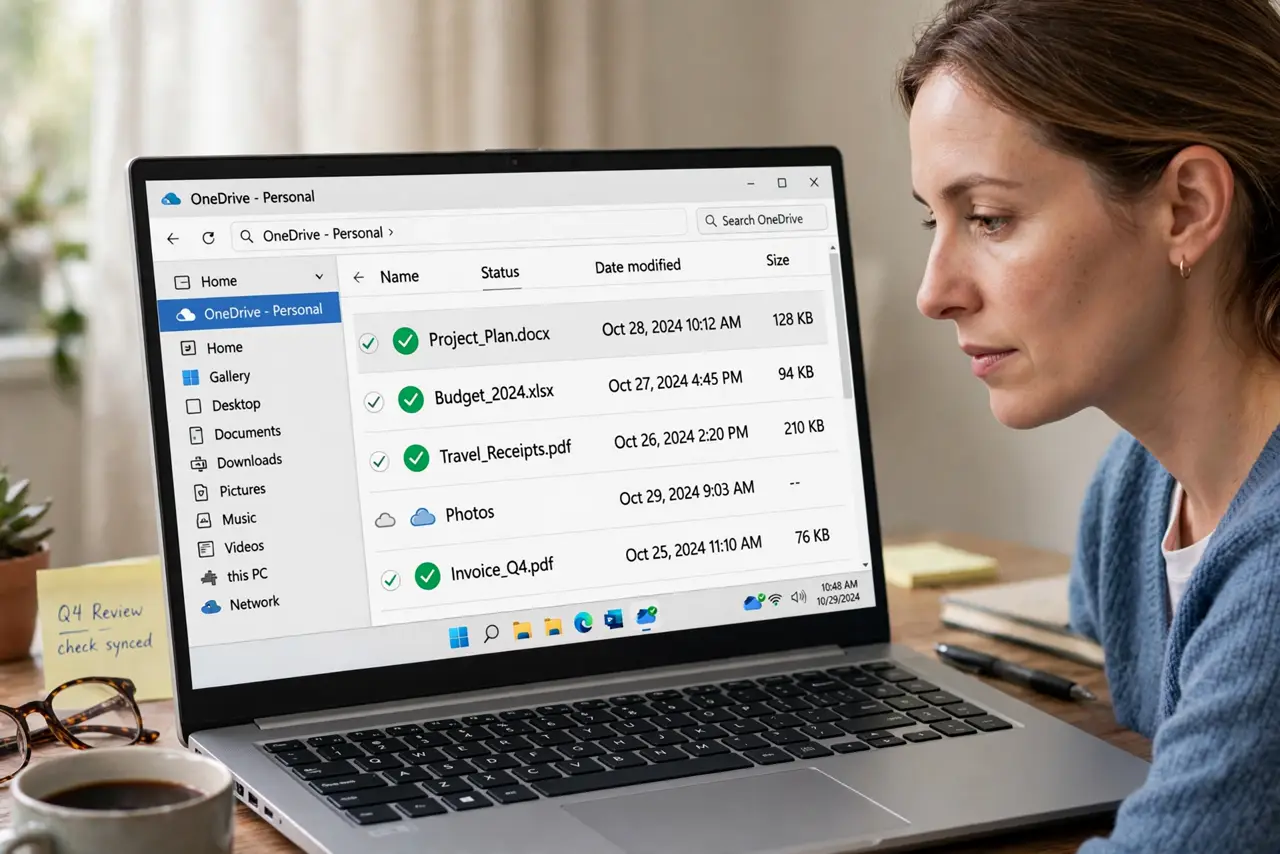Screen dimensions: 1280x854
Task: Expand the breadcrumb chevron after OneDrive - Personal
Action: pyautogui.click(x=390, y=232)
